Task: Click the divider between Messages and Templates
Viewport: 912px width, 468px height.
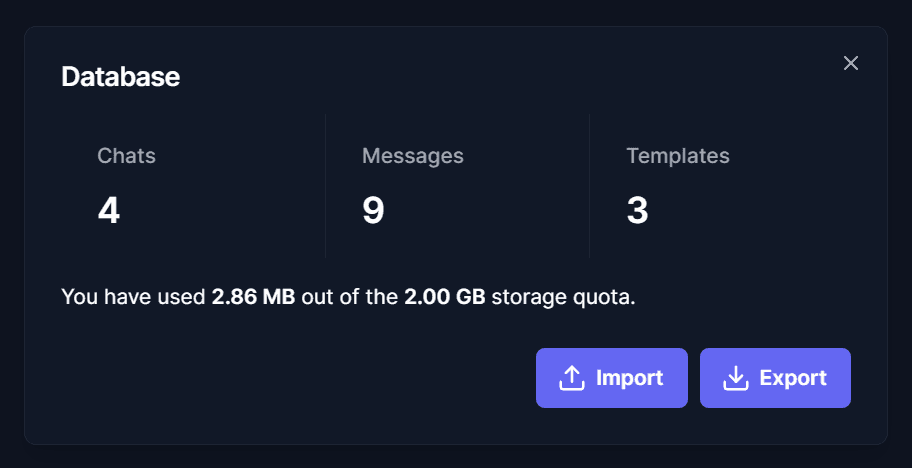Action: click(589, 186)
